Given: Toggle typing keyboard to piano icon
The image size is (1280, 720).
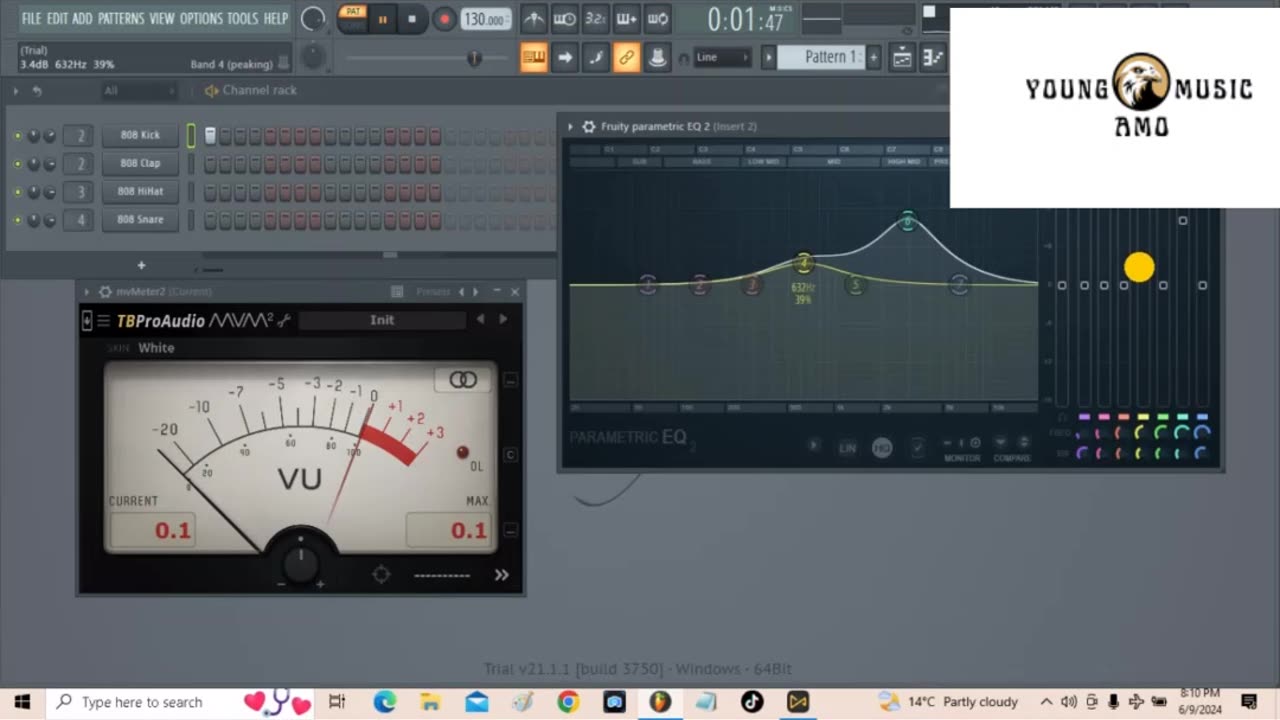Looking at the screenshot, I should pos(534,57).
